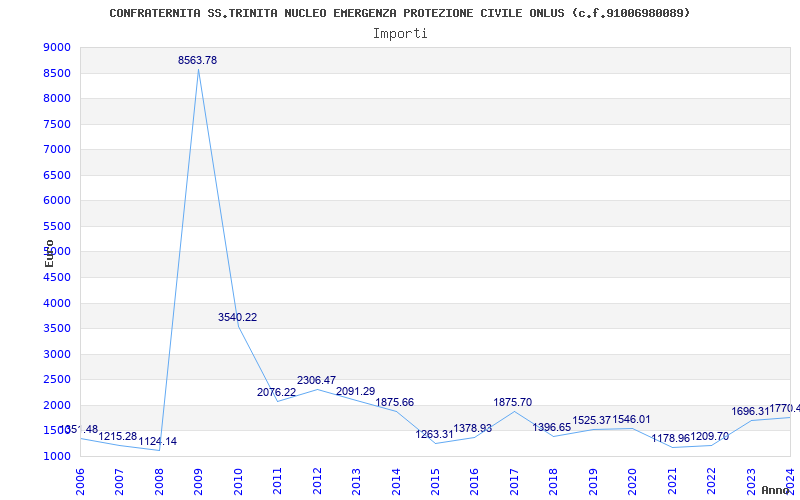This screenshot has height=500, width=800.
Task: Click the 2076.22 data label
Action: click(x=276, y=393)
